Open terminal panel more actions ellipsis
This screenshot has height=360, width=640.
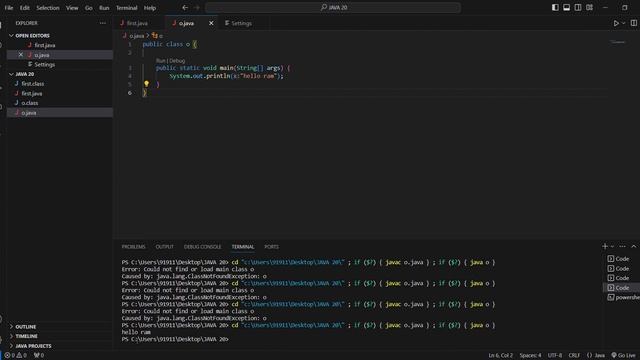pos(622,247)
